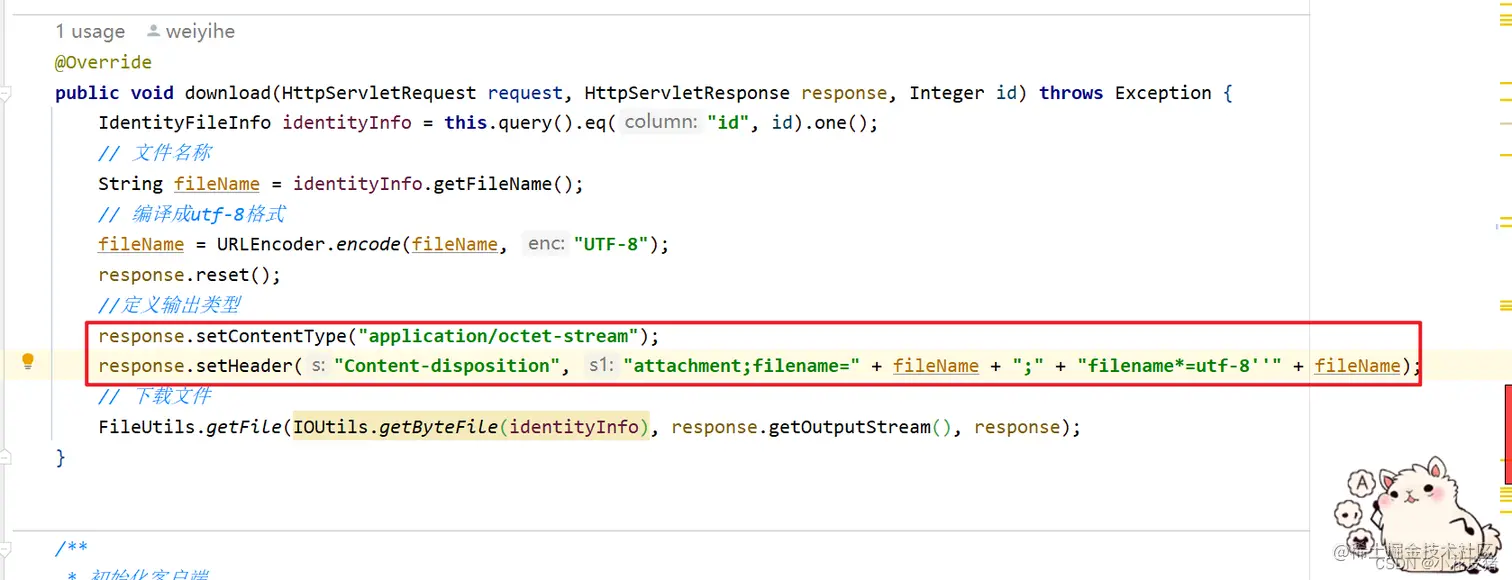
Task: Click the "column:" parameter hint
Action: tap(660, 123)
